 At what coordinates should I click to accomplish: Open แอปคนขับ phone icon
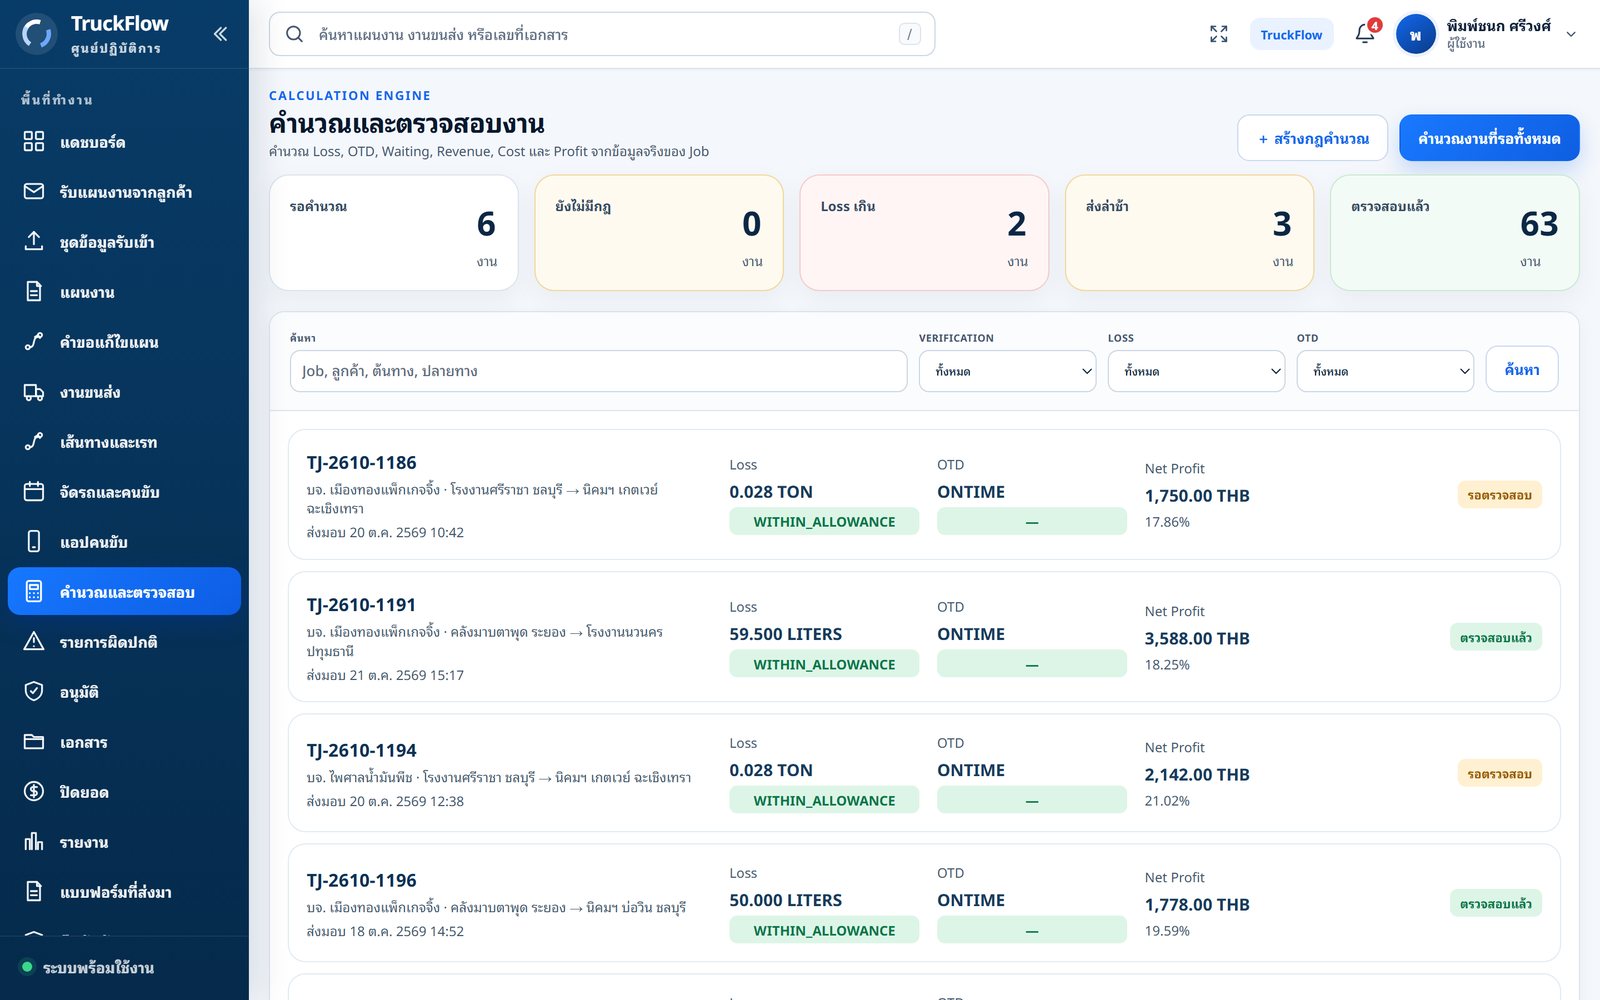point(34,542)
